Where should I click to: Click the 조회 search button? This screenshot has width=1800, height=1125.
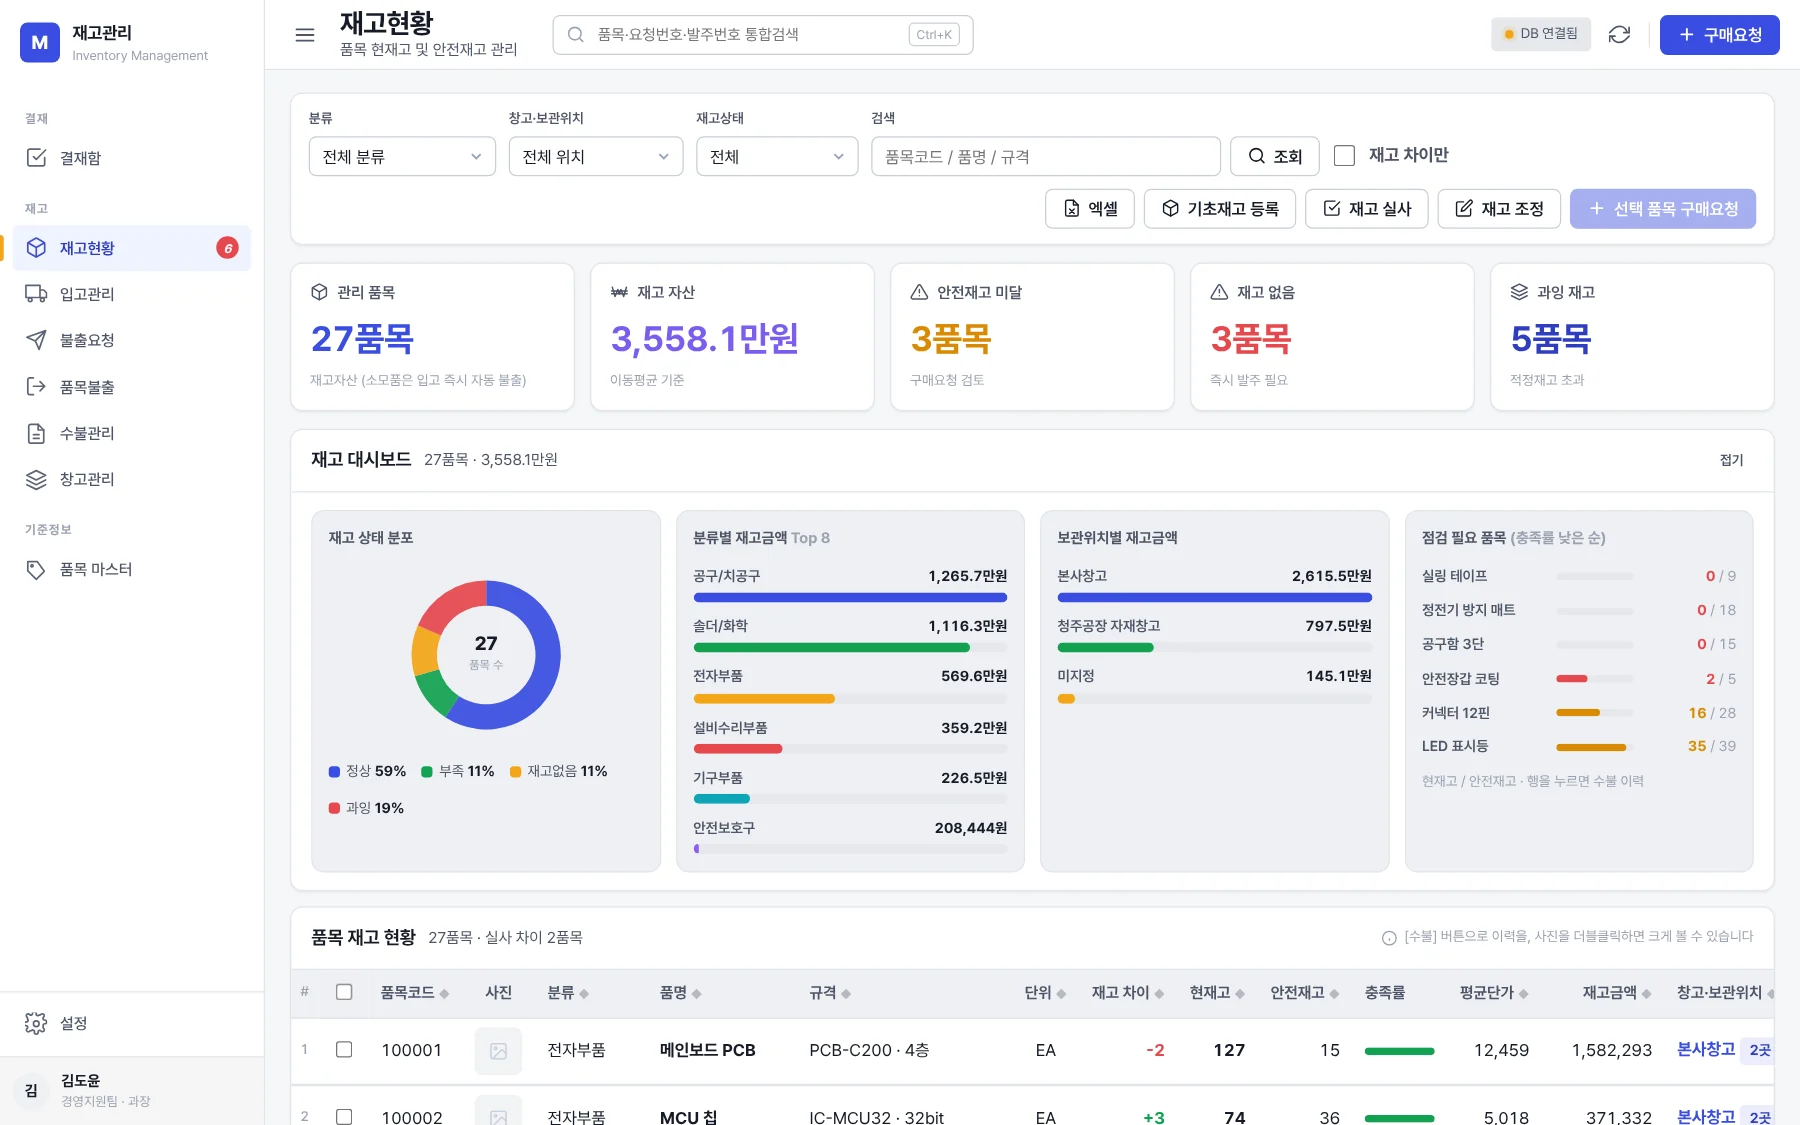(x=1274, y=156)
